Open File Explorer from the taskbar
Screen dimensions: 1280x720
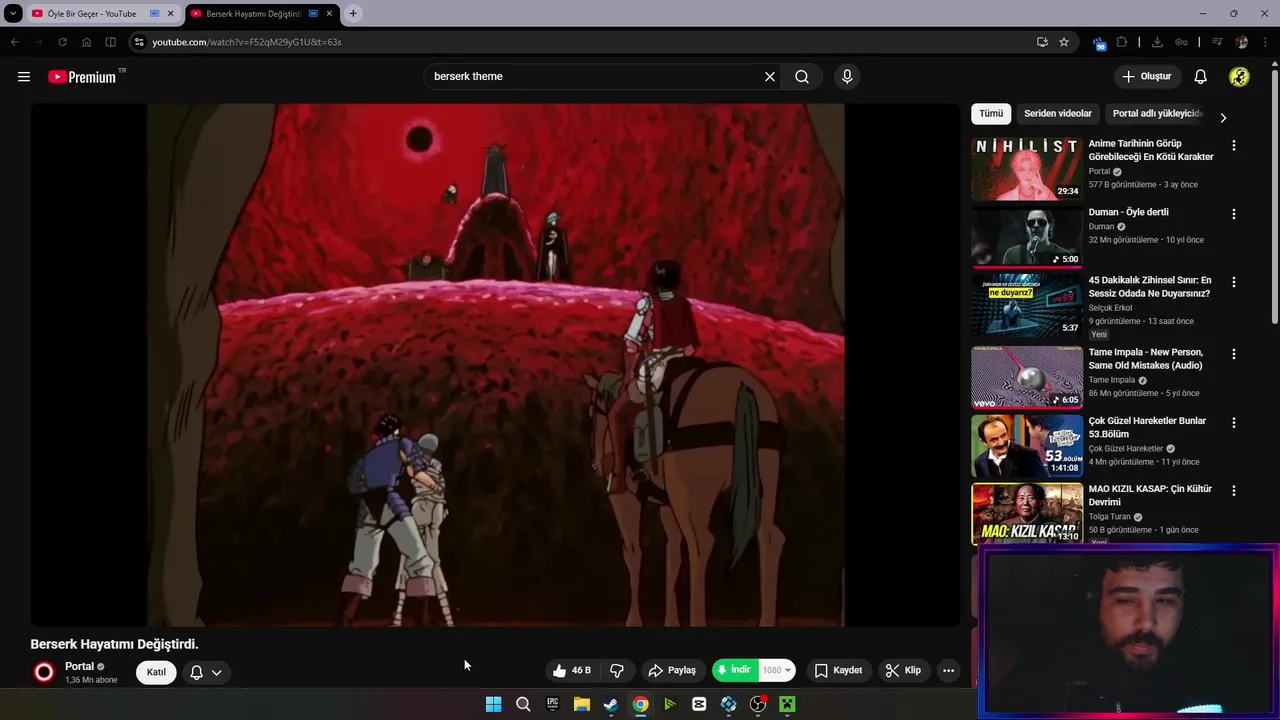coord(581,704)
